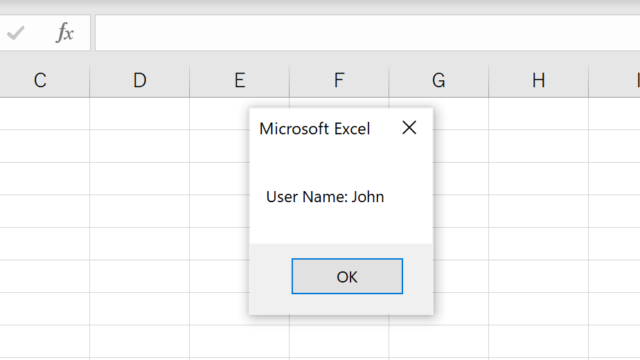Click the fx Insert Function icon
This screenshot has width=640, height=360.
64,33
